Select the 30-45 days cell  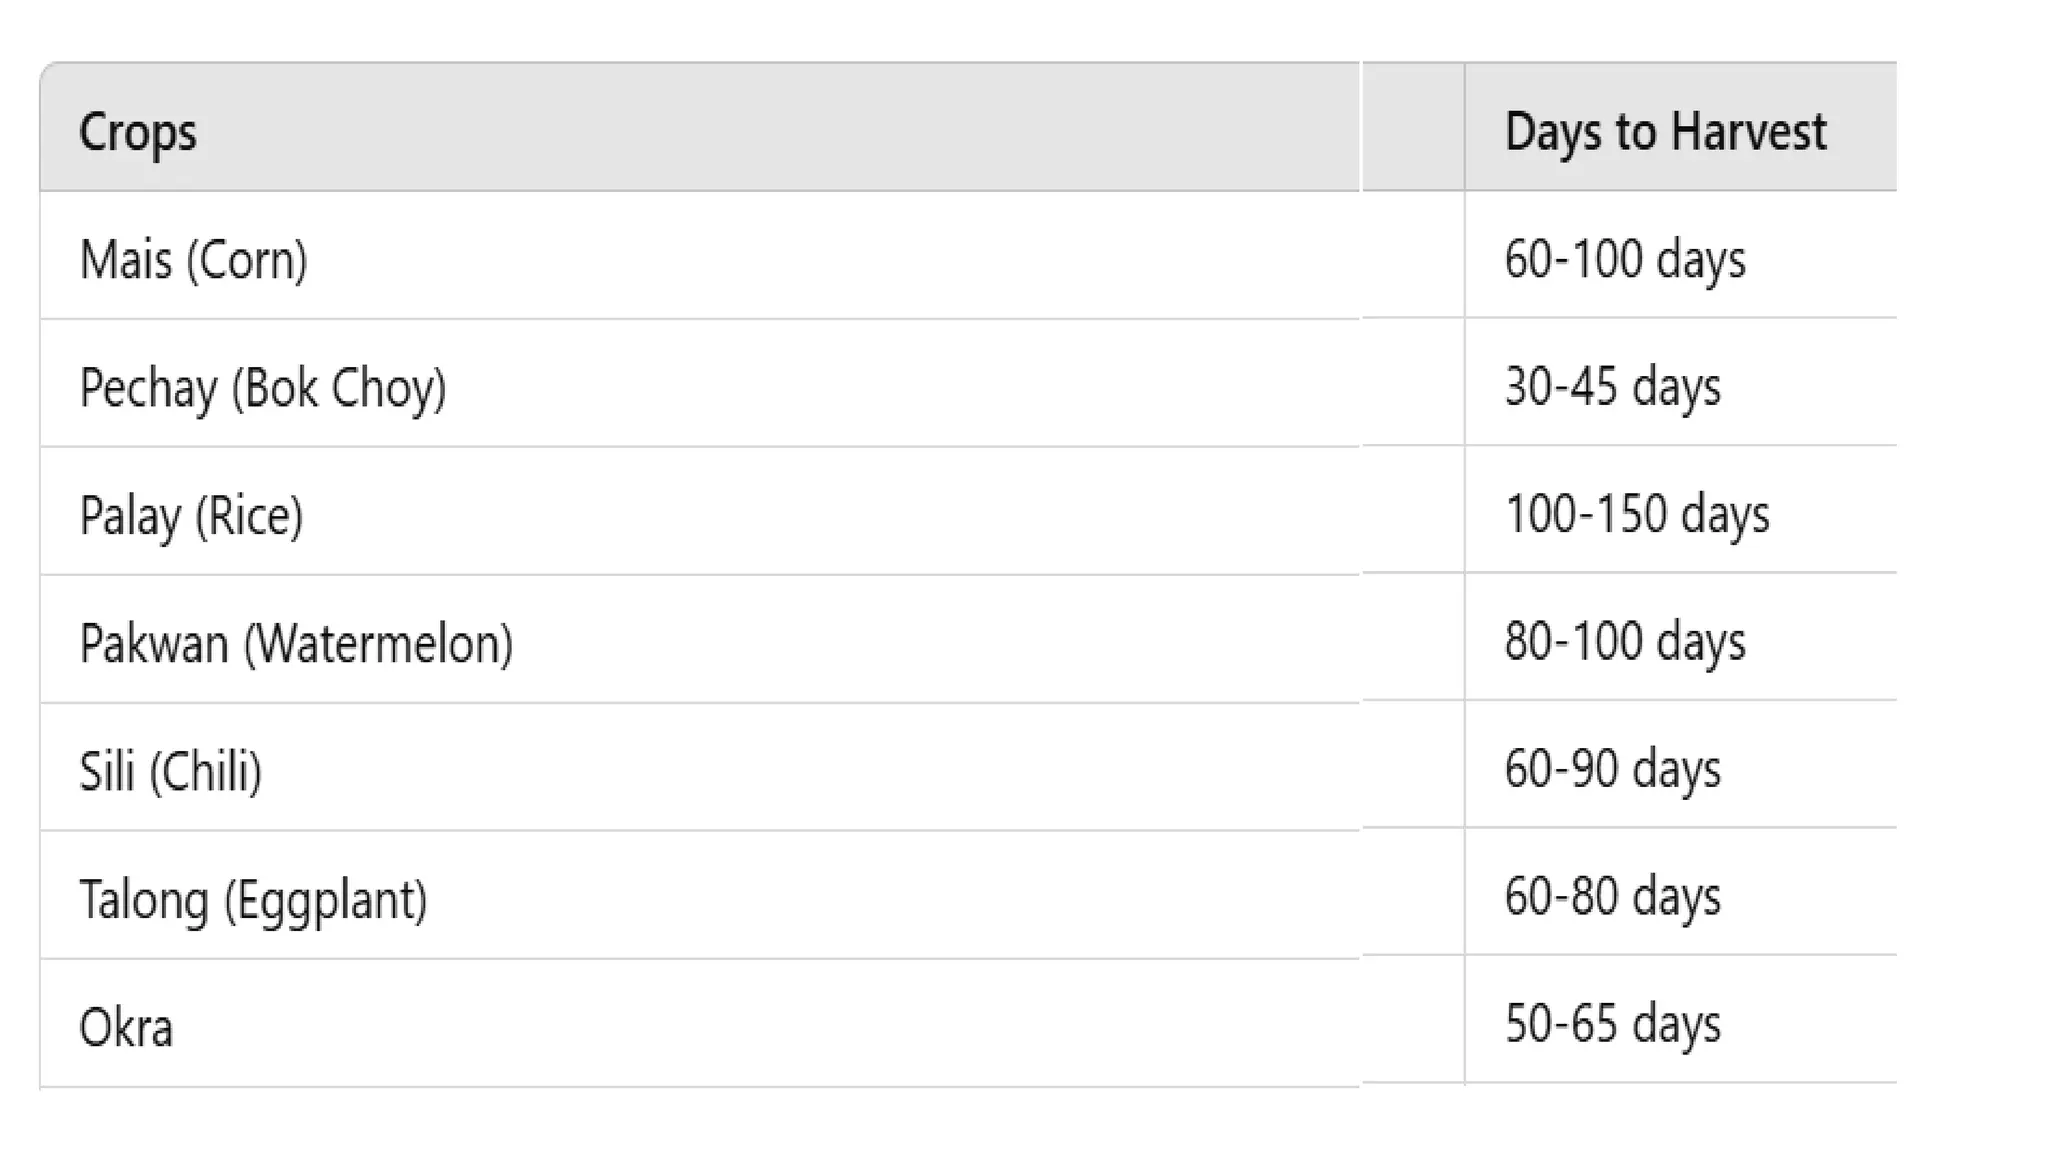click(1612, 387)
